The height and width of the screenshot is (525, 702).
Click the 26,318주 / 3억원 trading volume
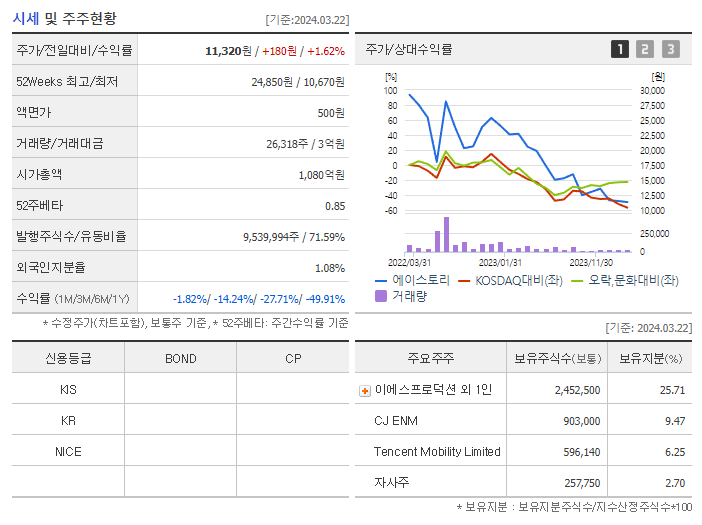coord(305,144)
